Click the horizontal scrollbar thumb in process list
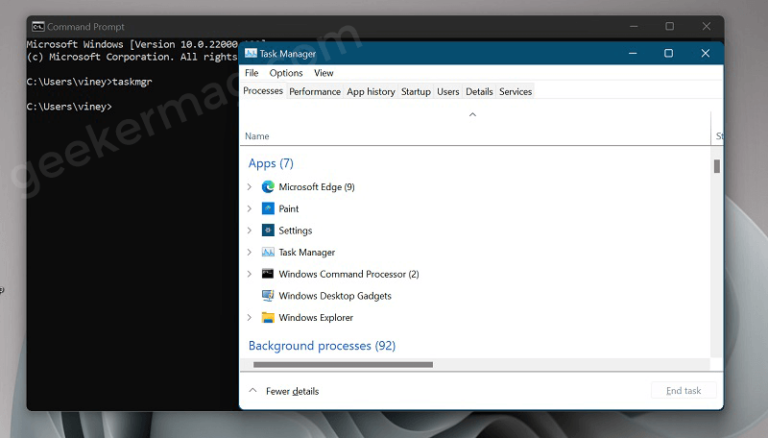Viewport: 768px width, 438px height. coord(343,365)
